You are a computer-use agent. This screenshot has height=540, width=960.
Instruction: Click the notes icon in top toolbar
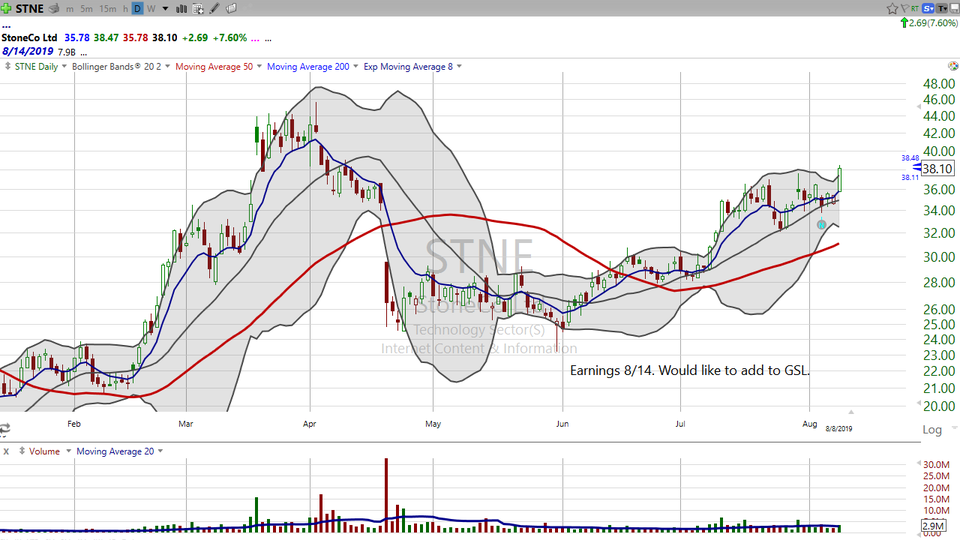click(x=231, y=8)
